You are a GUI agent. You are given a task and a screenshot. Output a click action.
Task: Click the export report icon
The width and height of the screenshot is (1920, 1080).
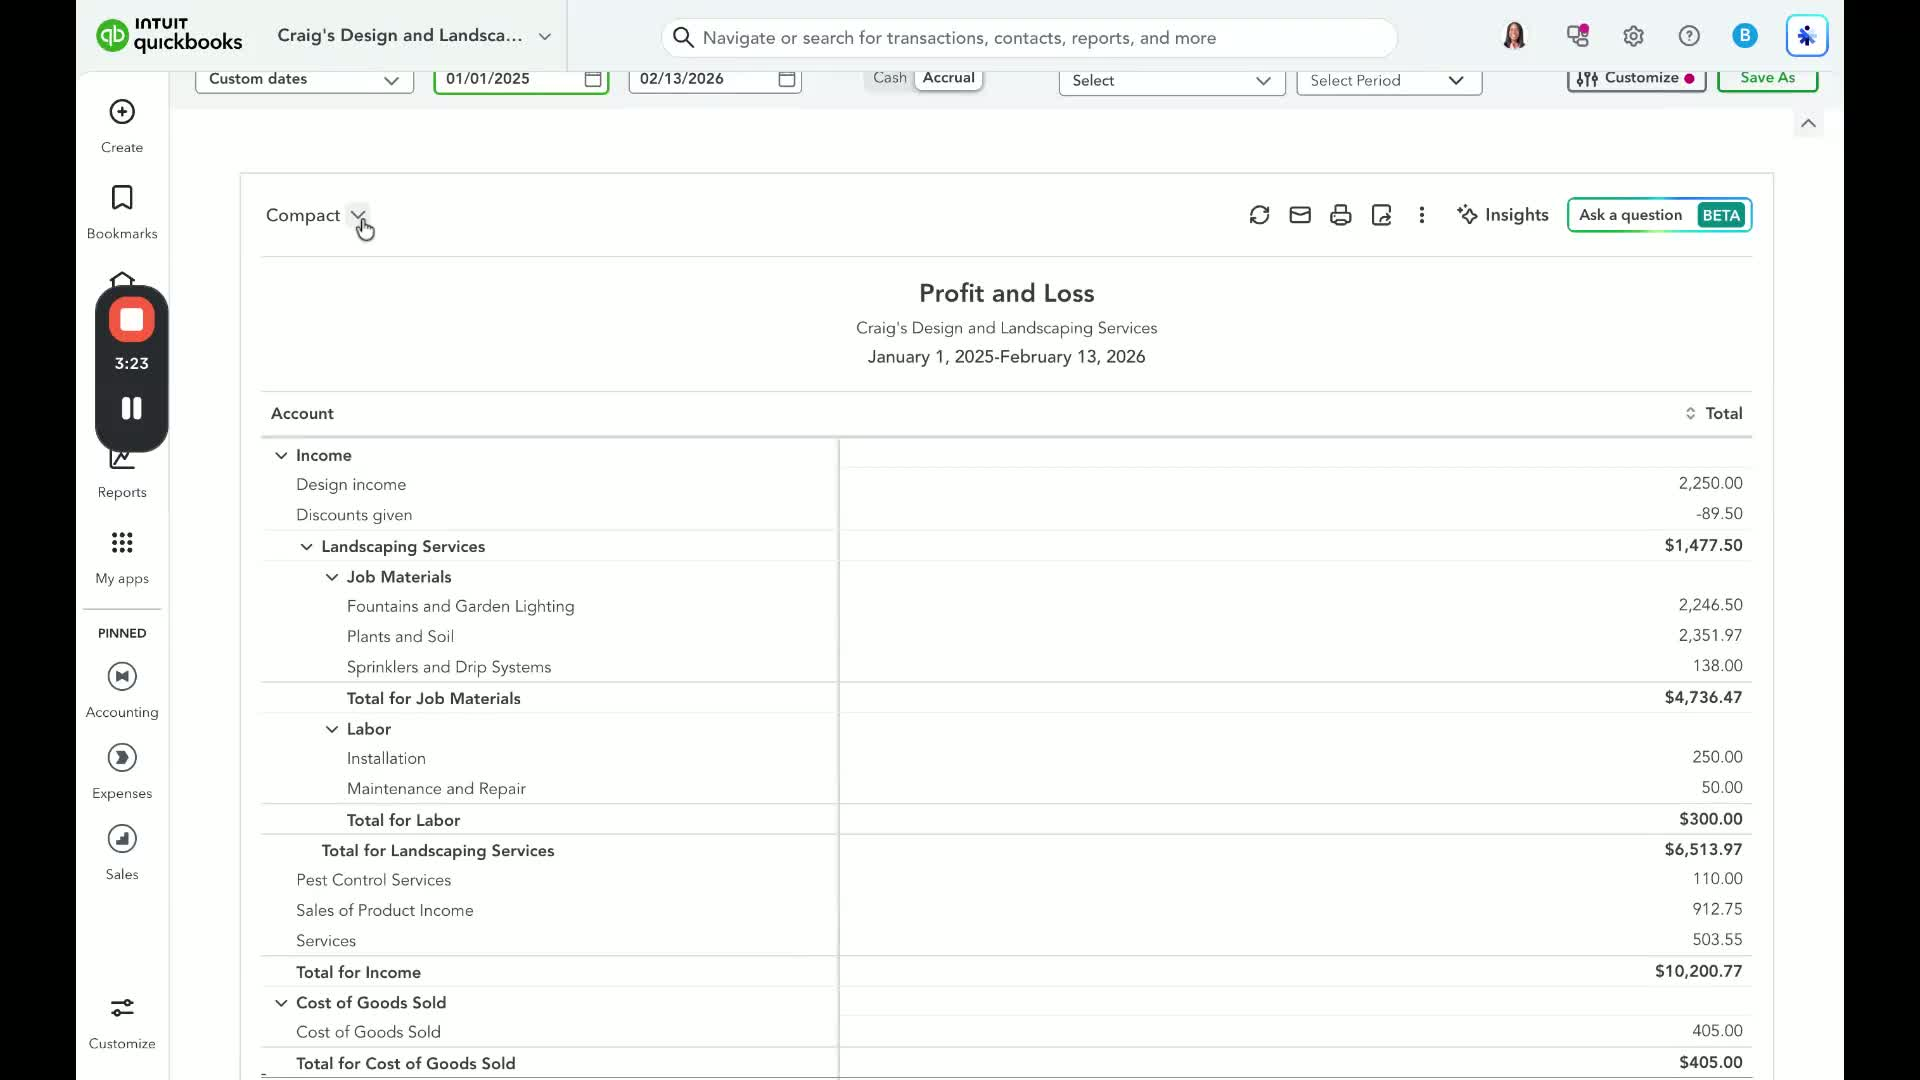[1382, 215]
